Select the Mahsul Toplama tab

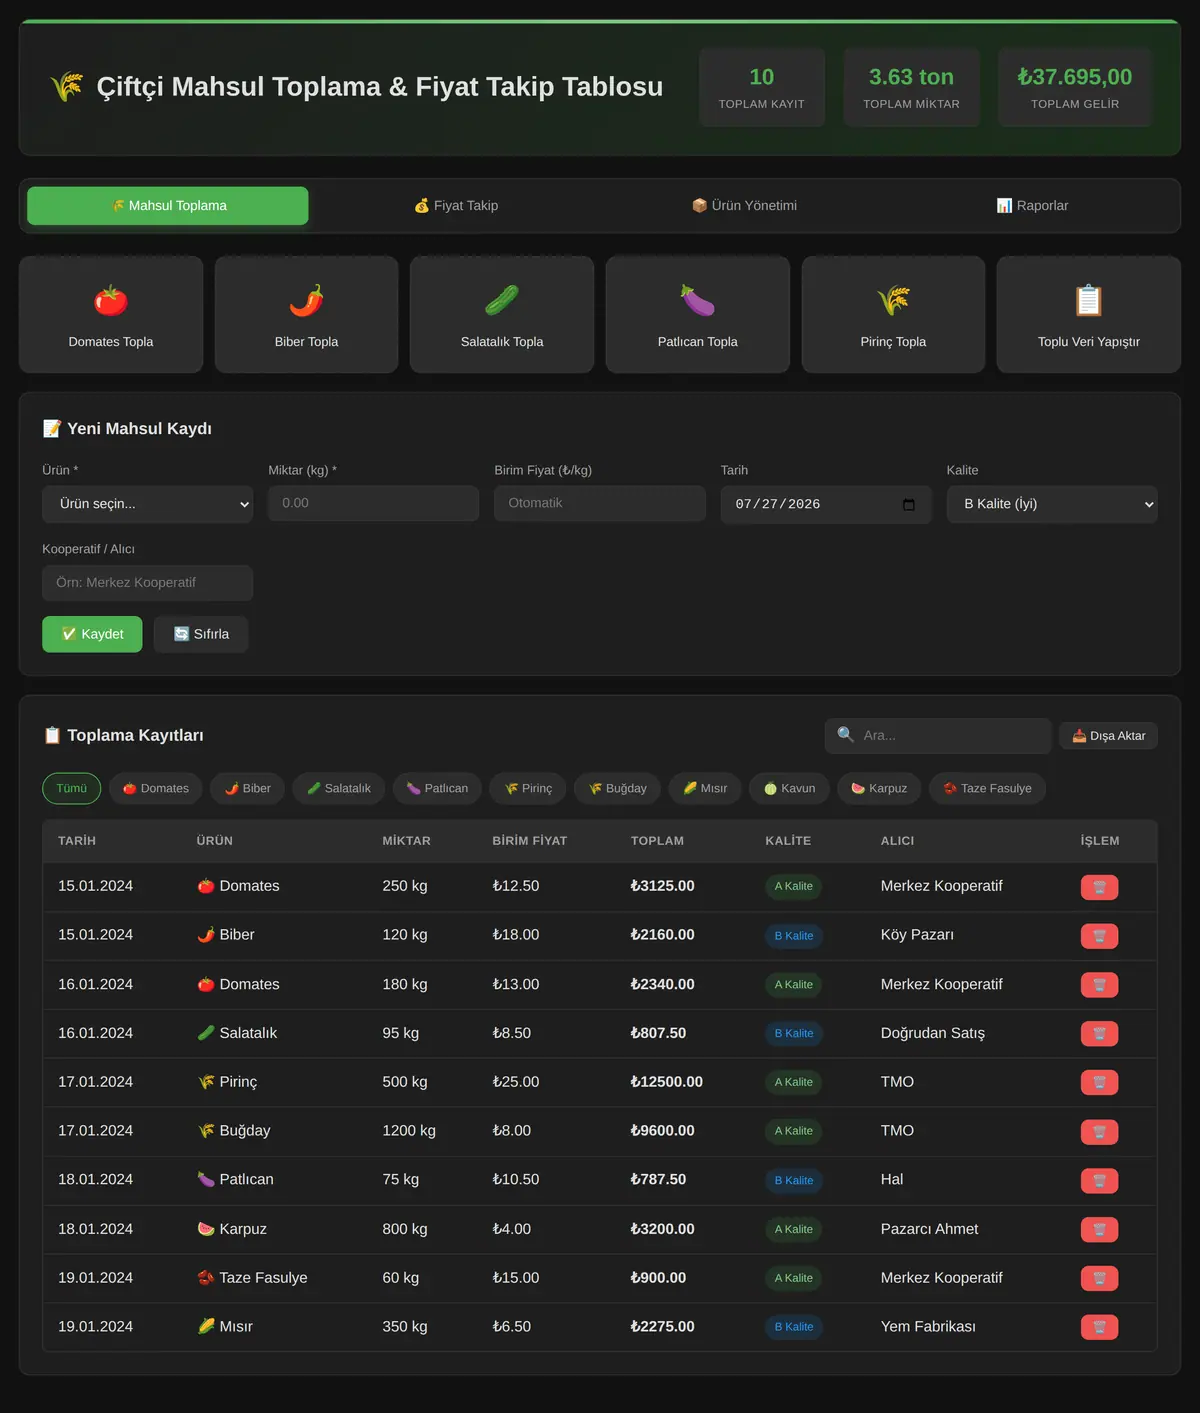click(168, 206)
